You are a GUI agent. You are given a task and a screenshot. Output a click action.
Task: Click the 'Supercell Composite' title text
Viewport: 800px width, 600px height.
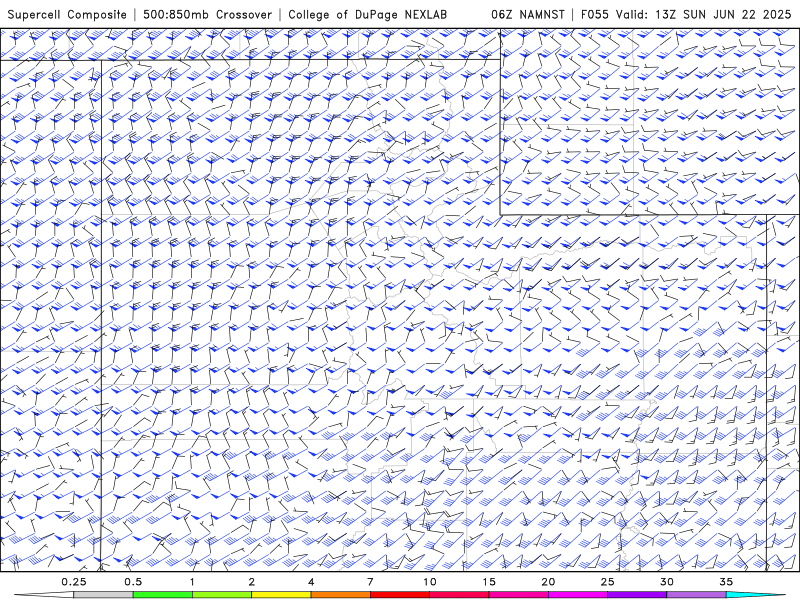(x=67, y=15)
